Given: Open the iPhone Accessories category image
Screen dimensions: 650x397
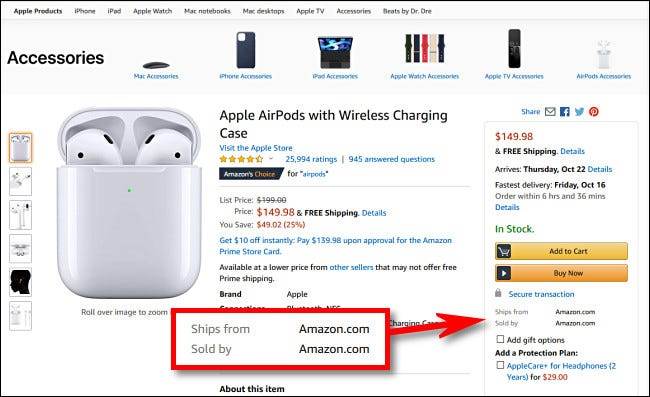Looking at the screenshot, I should [x=246, y=50].
